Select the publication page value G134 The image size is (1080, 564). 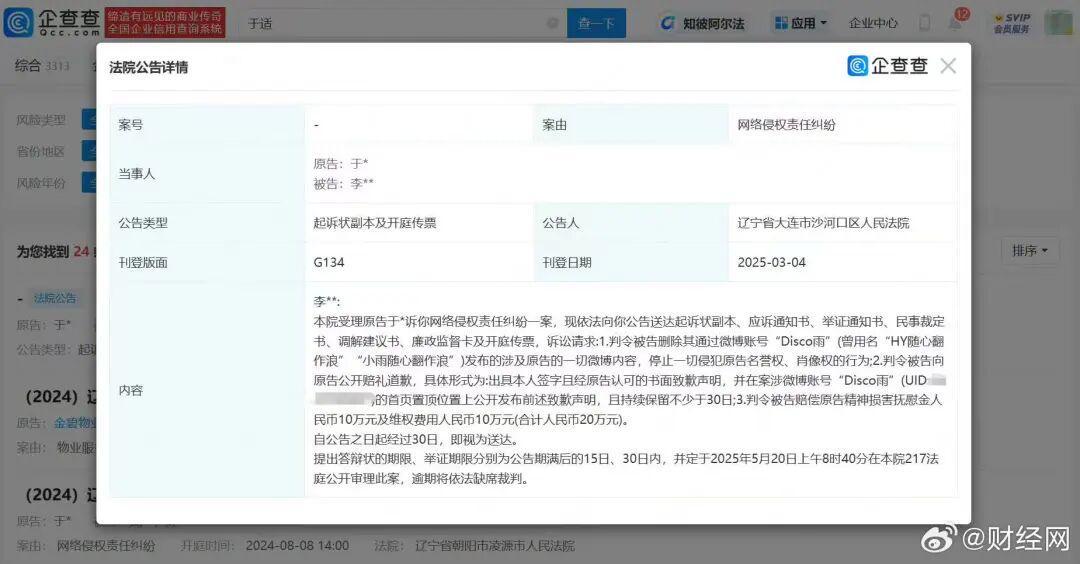[x=329, y=262]
